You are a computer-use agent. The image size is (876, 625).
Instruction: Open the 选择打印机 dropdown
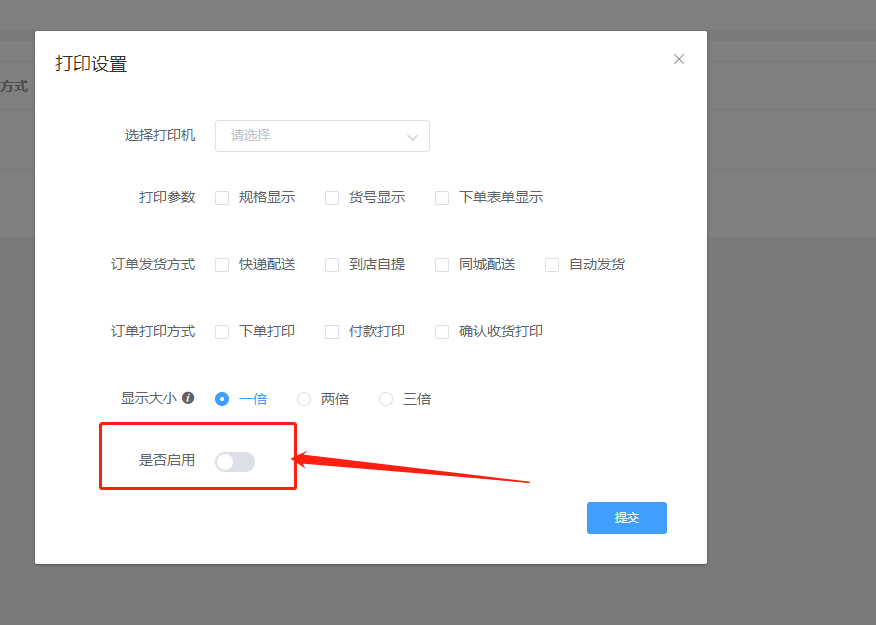[x=322, y=136]
